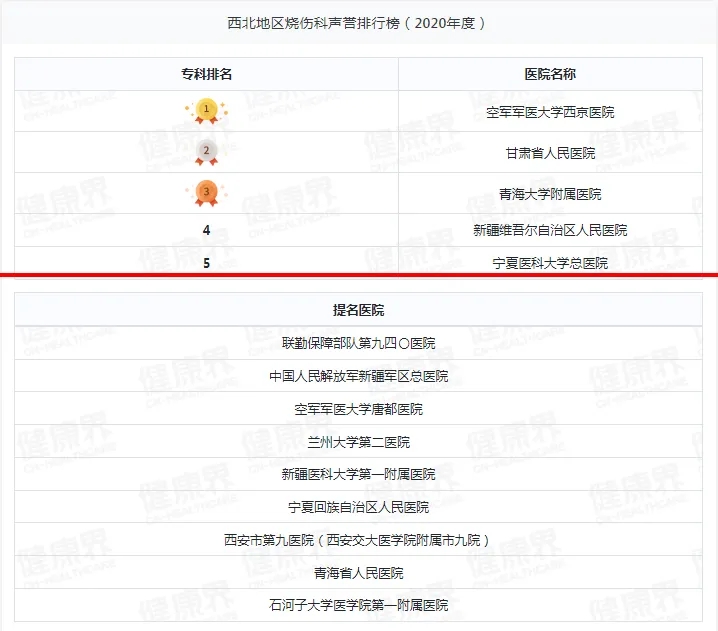
Task: Click rank number 5
Action: click(x=207, y=263)
